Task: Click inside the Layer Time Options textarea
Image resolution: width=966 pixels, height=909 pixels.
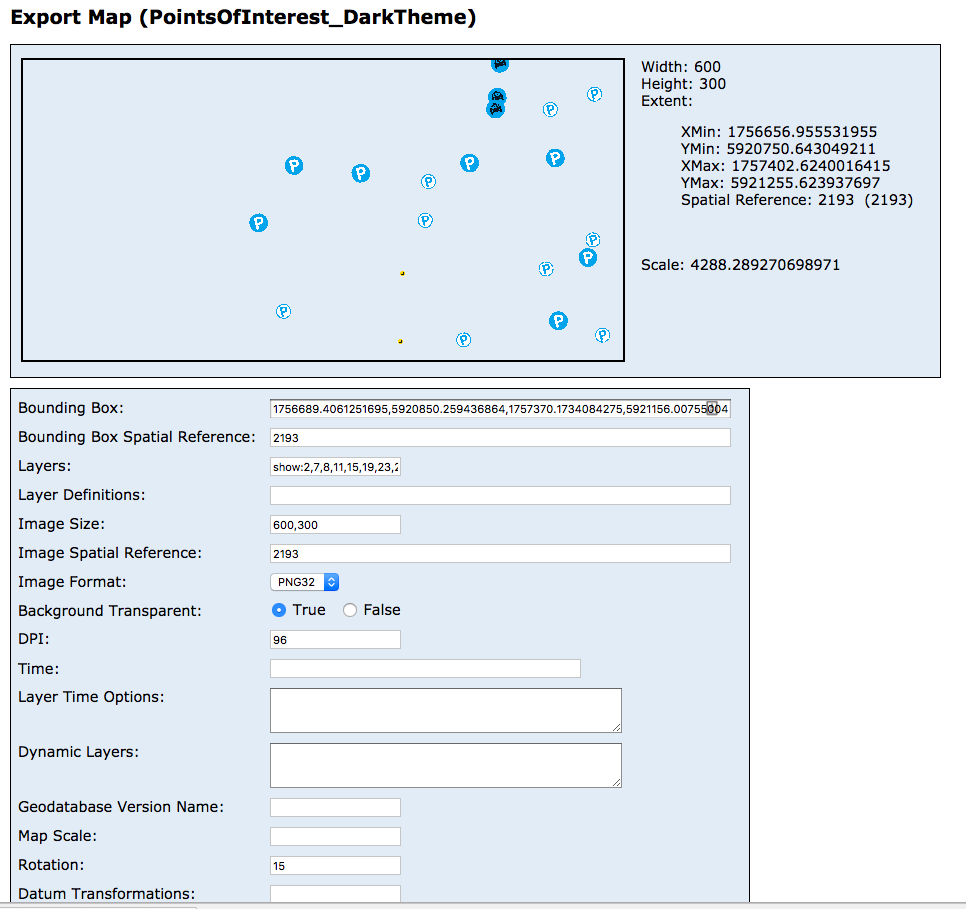Action: [x=446, y=711]
